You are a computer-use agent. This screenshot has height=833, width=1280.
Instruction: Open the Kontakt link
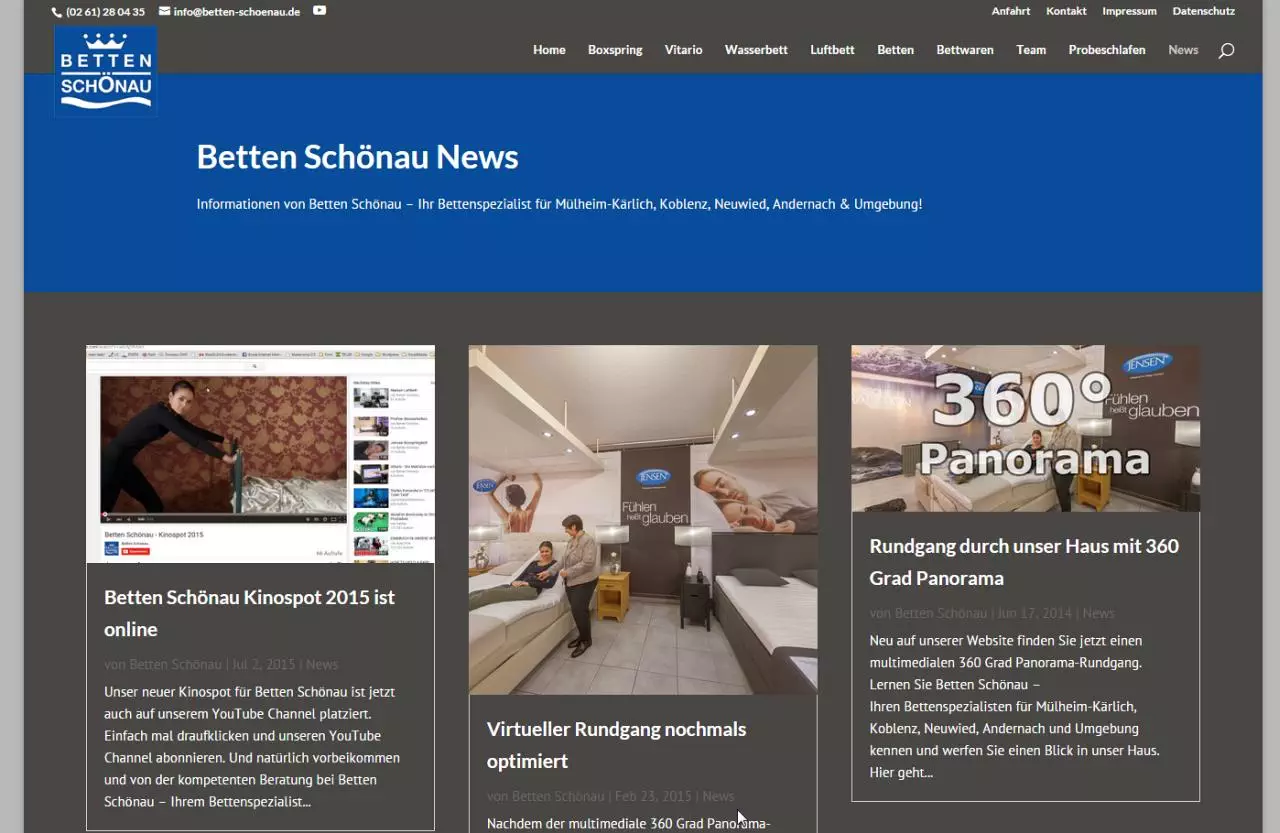click(x=1066, y=11)
